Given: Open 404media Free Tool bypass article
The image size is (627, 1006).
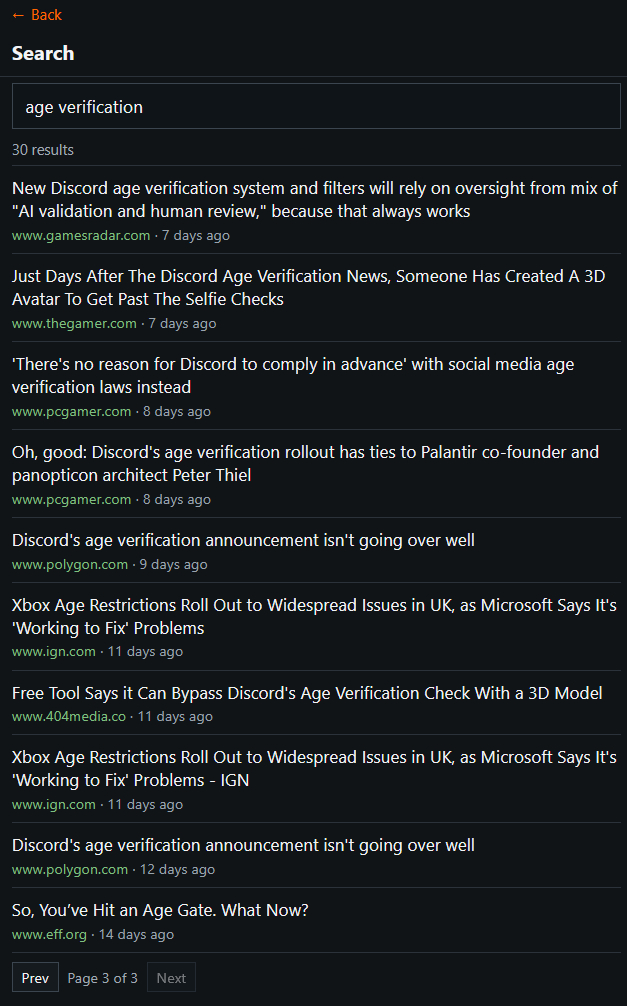Looking at the screenshot, I should coord(307,694).
